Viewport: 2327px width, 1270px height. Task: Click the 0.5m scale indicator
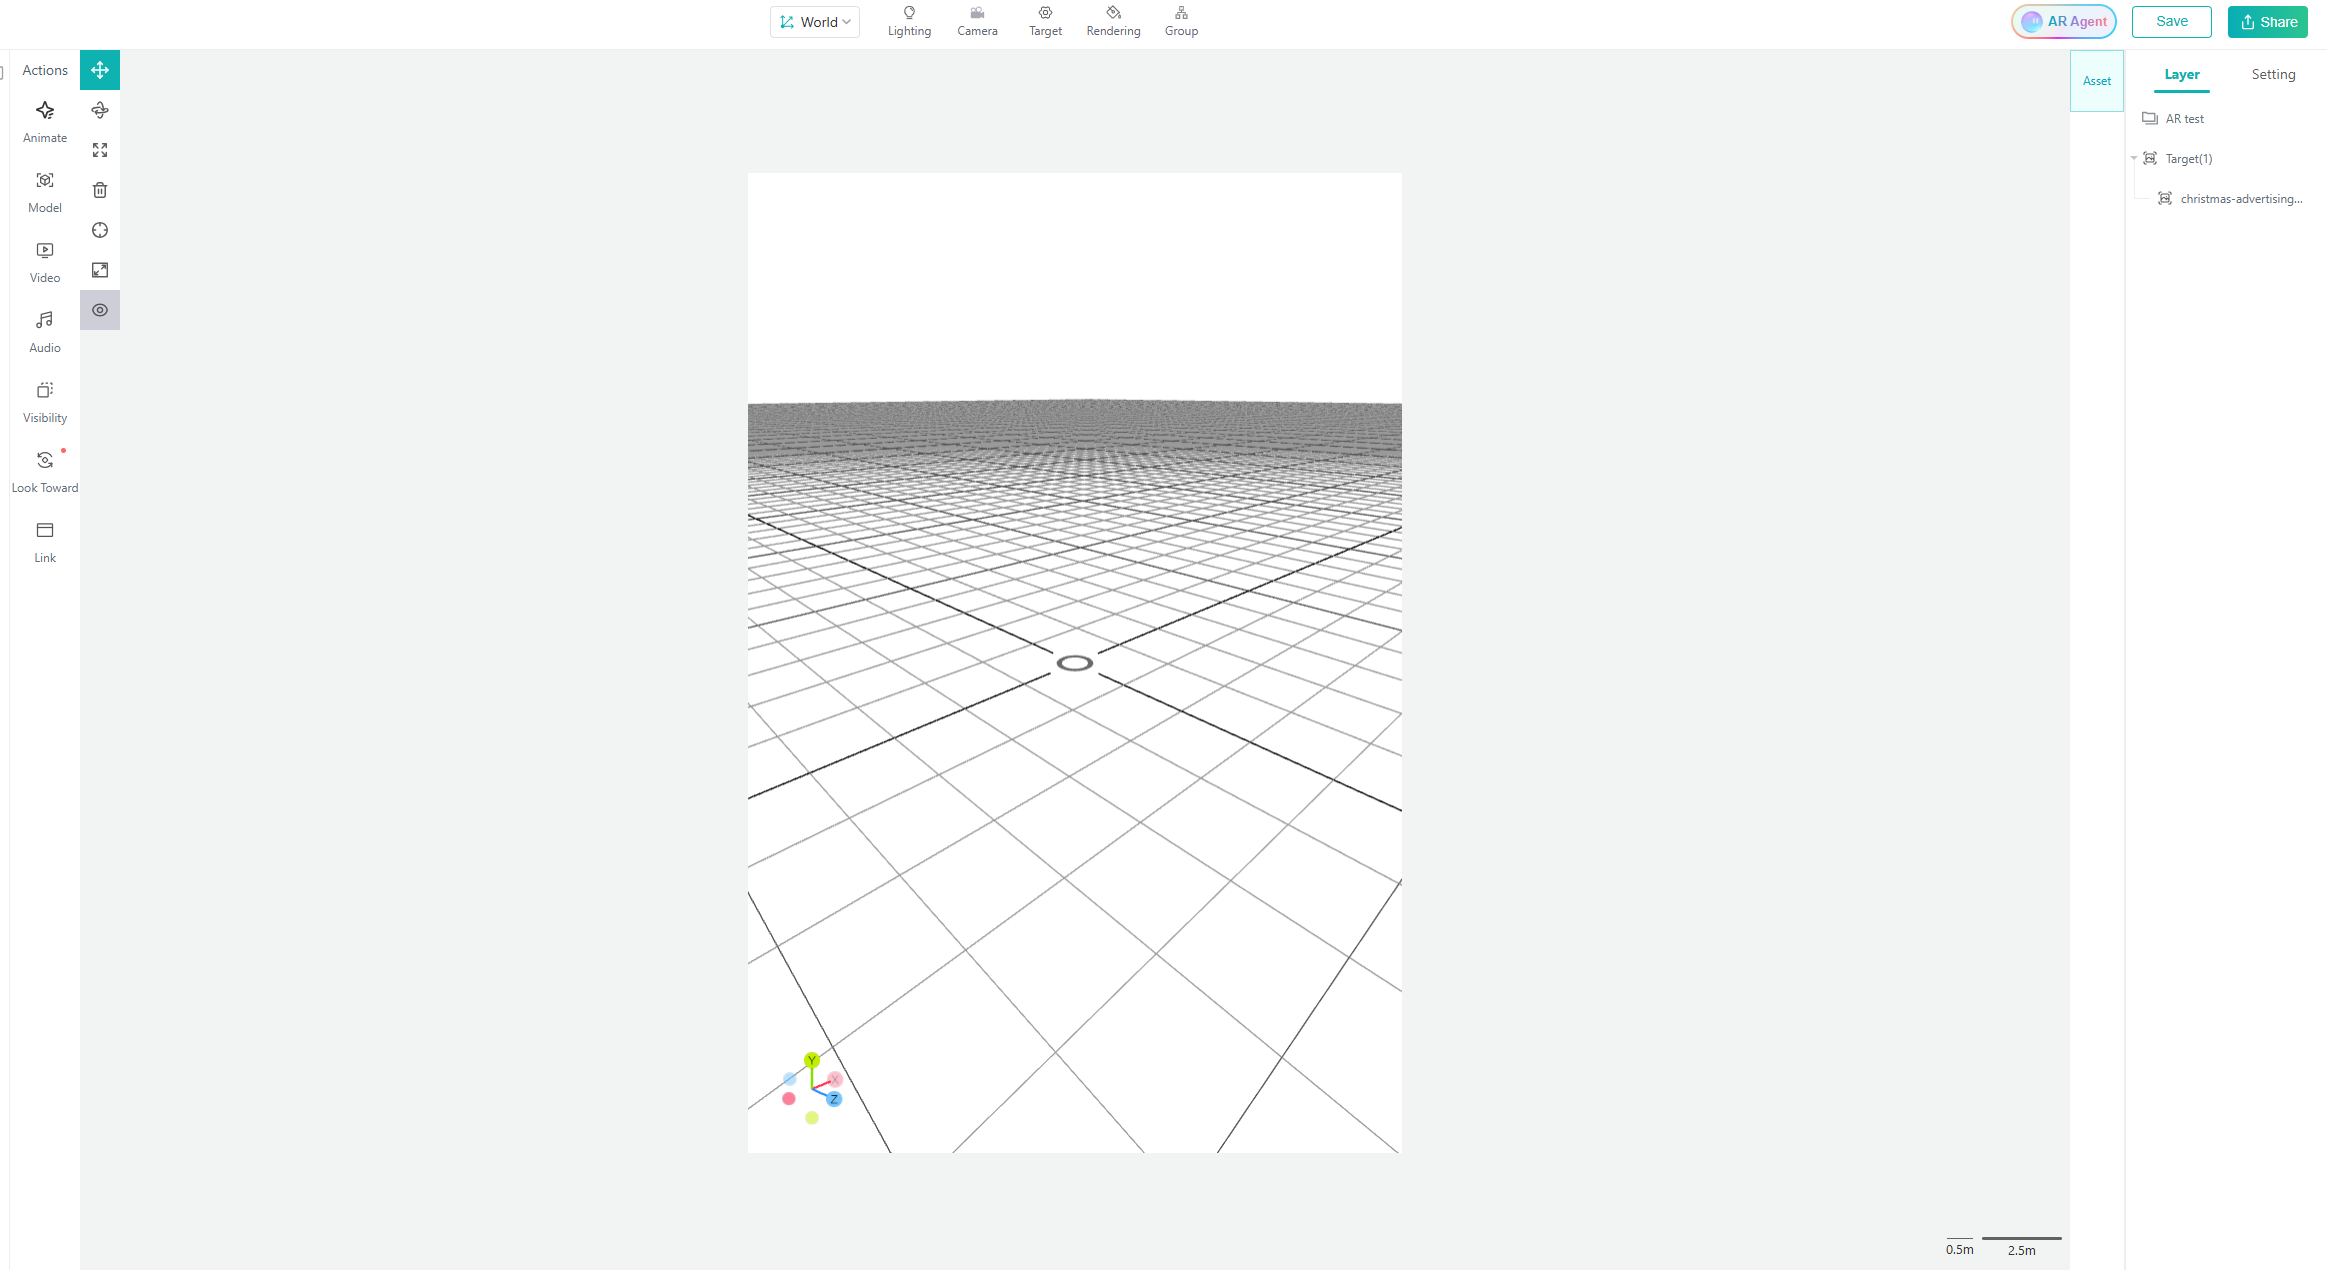tap(1960, 1247)
